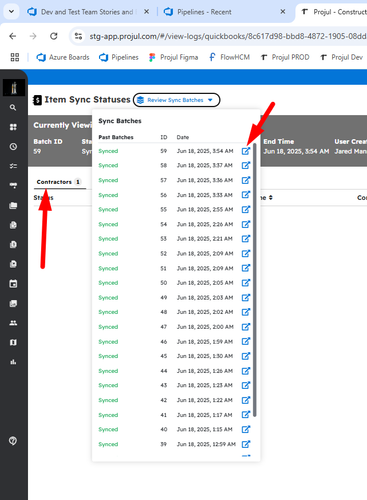Viewport: 367px width, 500px height.
Task: Open the Projul Figma bookmark
Action: 173,57
